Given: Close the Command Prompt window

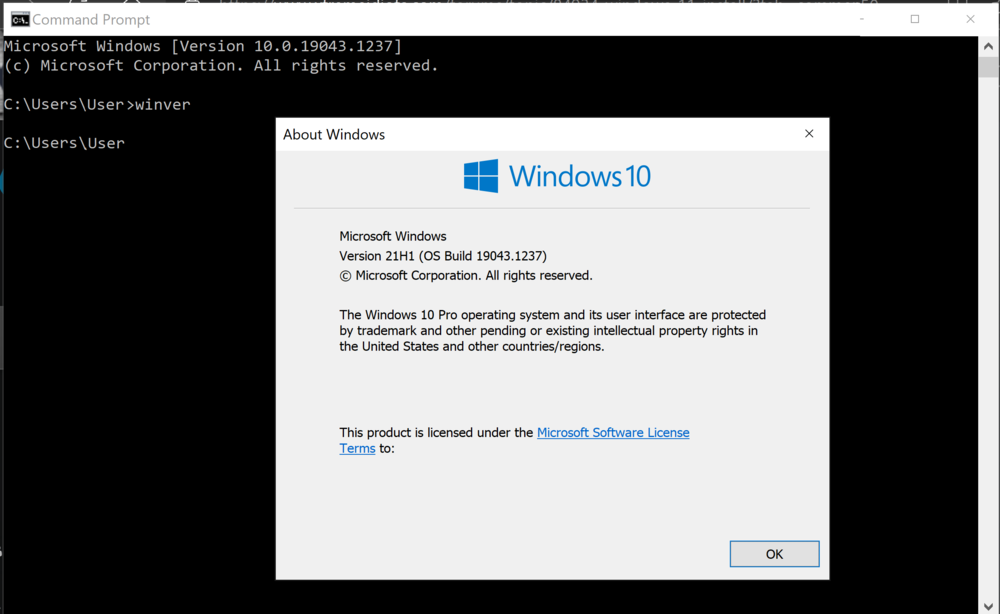Looking at the screenshot, I should pos(970,19).
